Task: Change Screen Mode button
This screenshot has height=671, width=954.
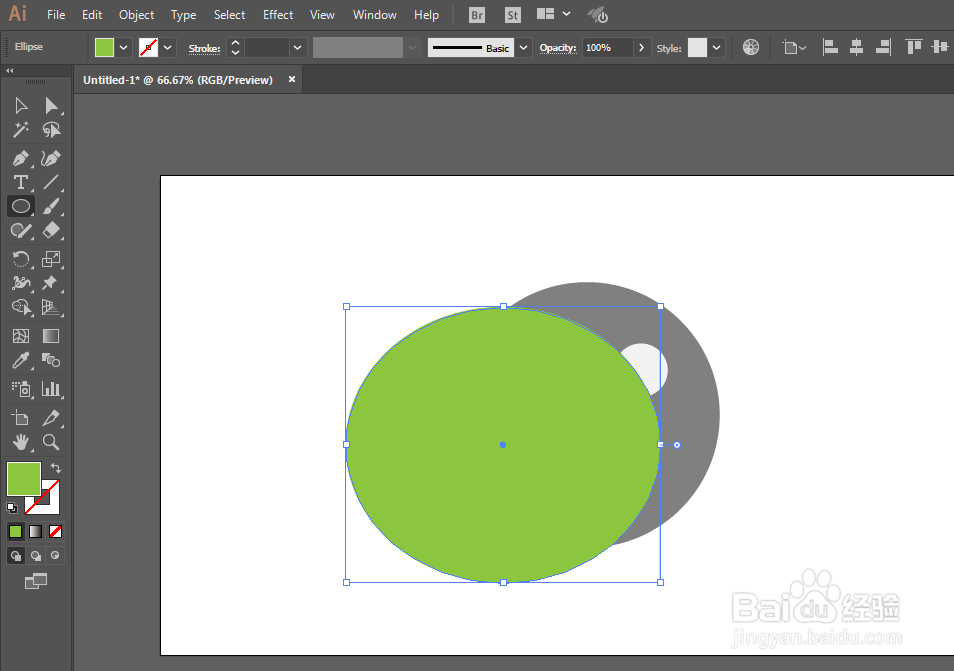Action: click(36, 582)
